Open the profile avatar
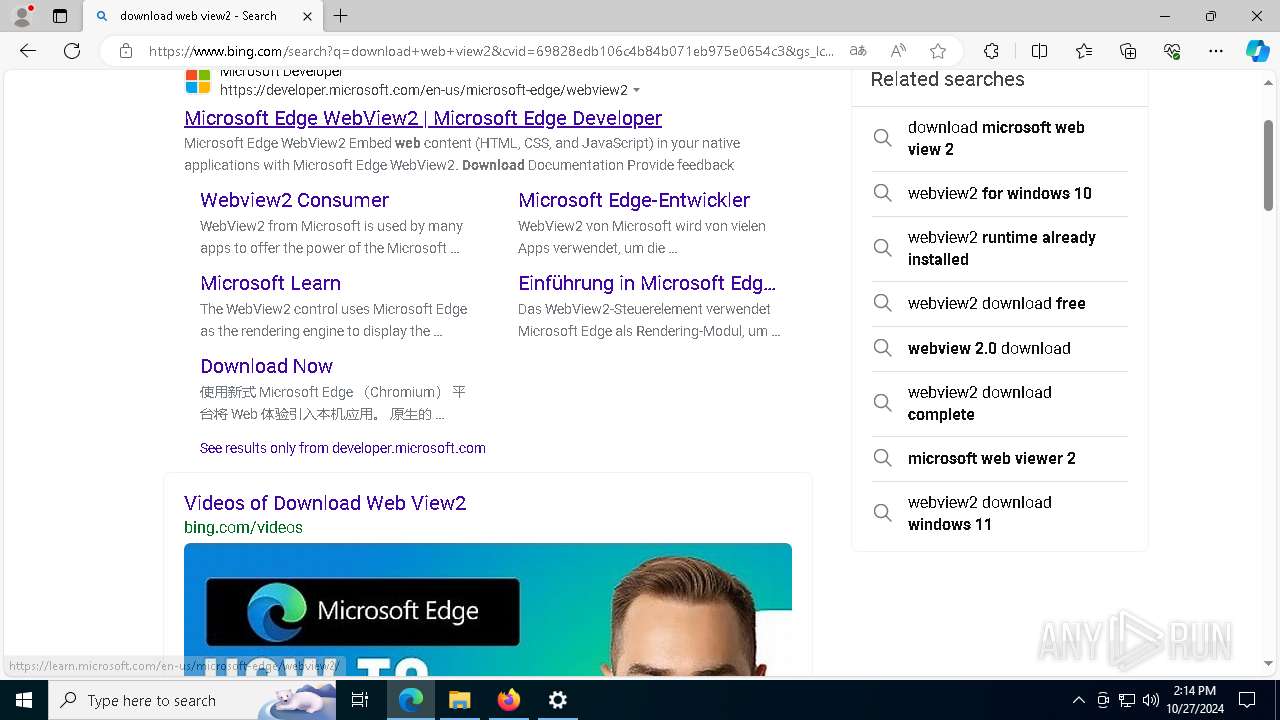This screenshot has height=720, width=1280. (x=22, y=16)
